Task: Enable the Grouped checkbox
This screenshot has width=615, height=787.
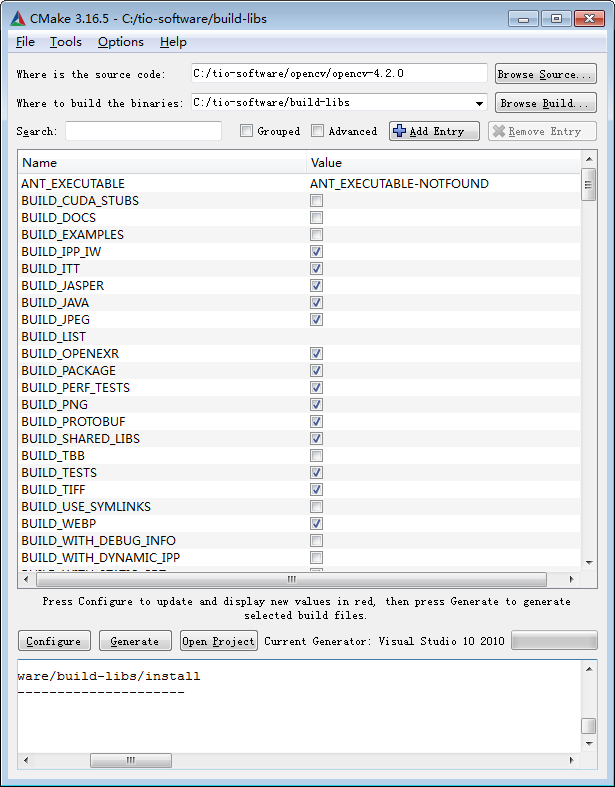Action: 246,131
